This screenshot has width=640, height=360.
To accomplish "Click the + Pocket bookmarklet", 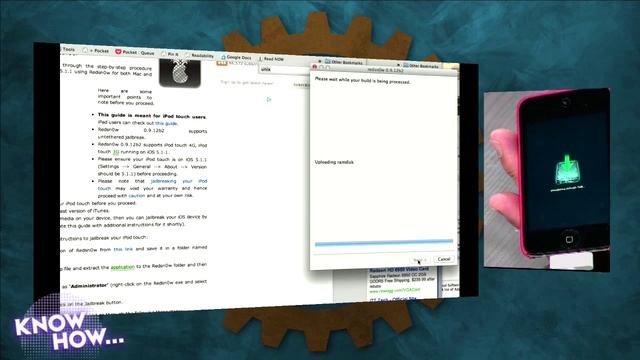I will (x=96, y=51).
